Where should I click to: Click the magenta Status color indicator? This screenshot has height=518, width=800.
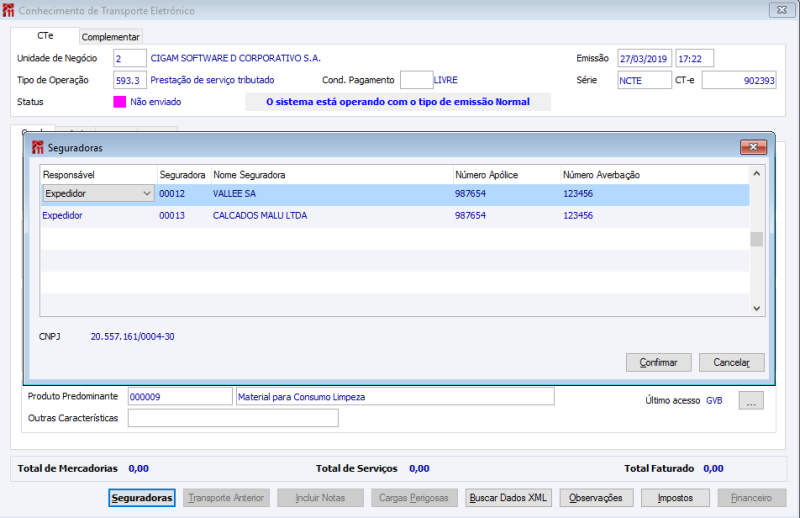point(119,102)
